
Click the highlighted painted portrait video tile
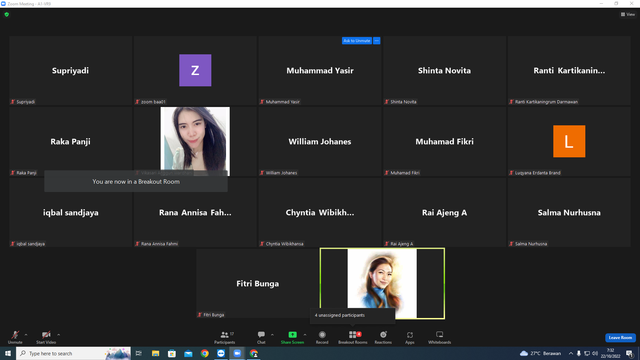[382, 283]
